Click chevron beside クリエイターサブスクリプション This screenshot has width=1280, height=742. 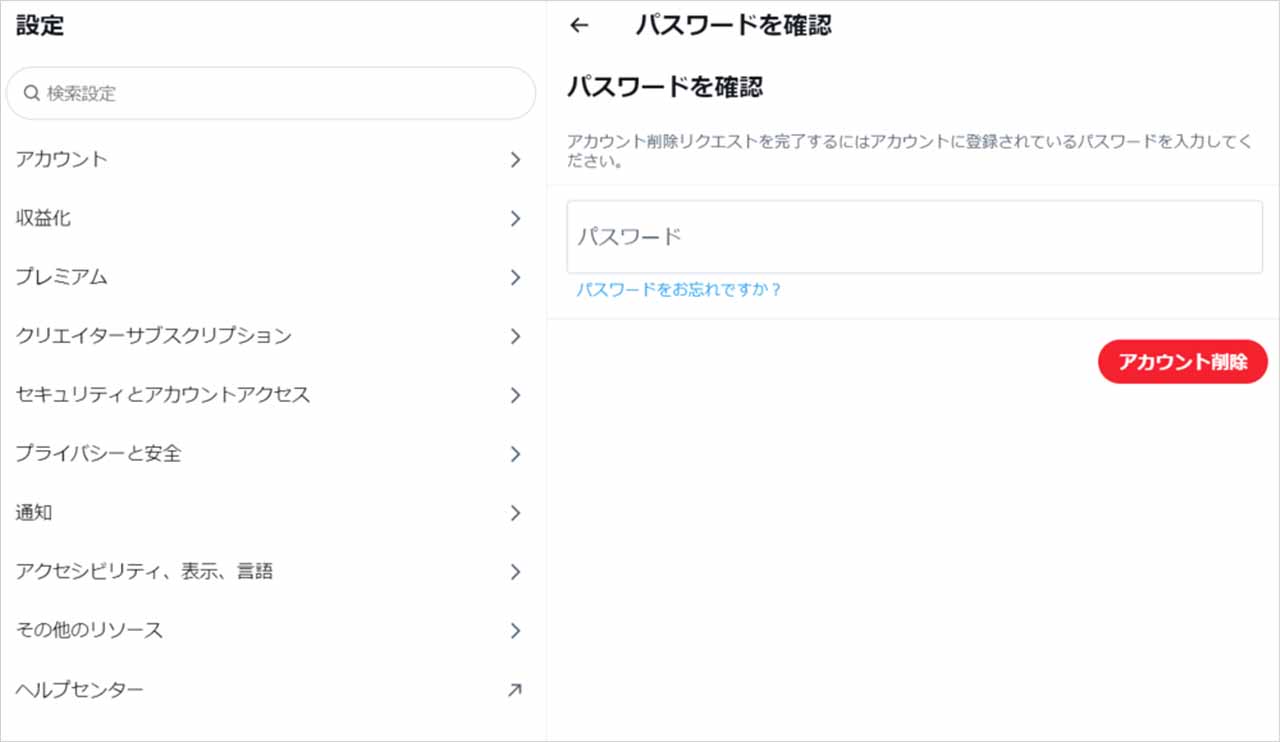point(515,336)
